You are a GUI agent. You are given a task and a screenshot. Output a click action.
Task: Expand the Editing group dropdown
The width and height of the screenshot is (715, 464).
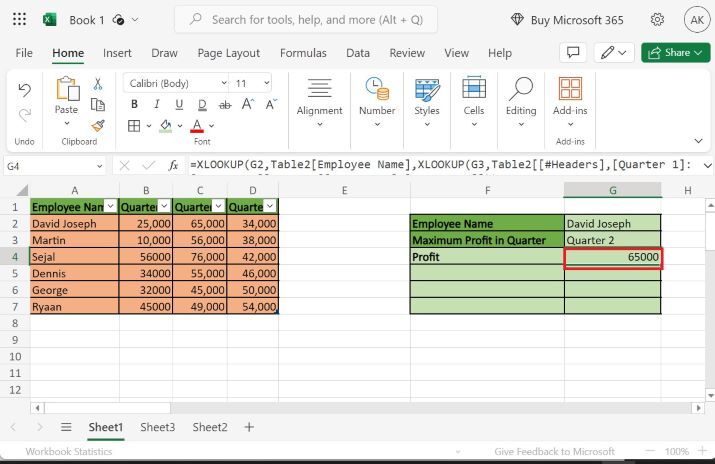pyautogui.click(x=521, y=124)
